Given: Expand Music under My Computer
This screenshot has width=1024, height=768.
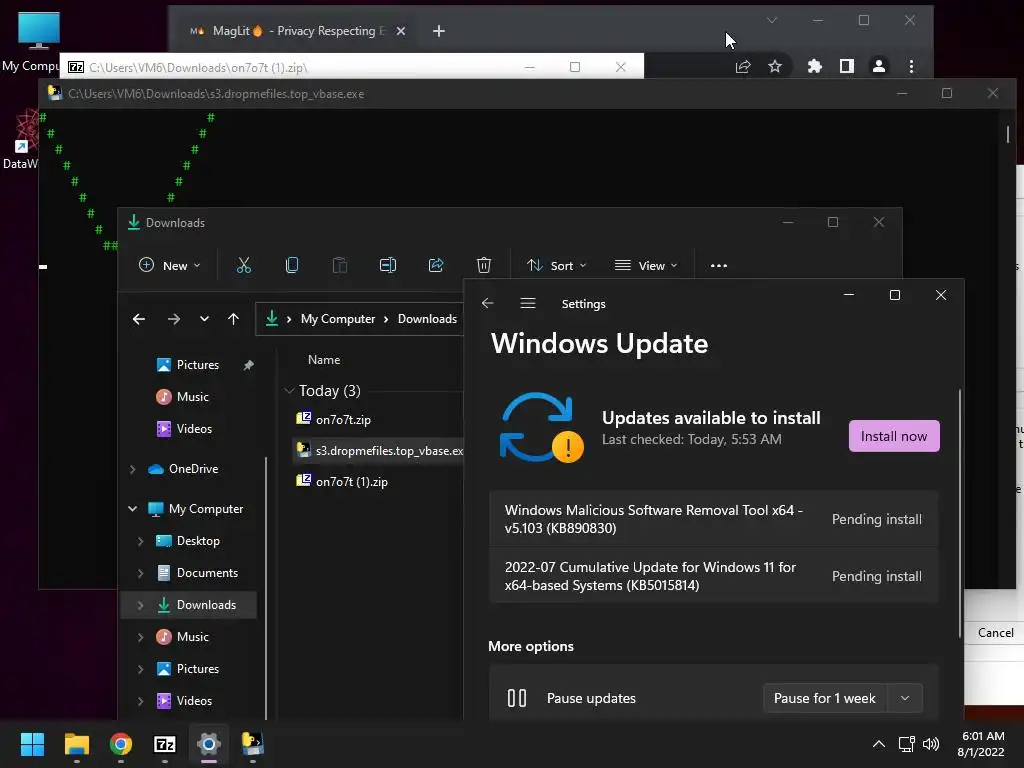Looking at the screenshot, I should tap(140, 637).
